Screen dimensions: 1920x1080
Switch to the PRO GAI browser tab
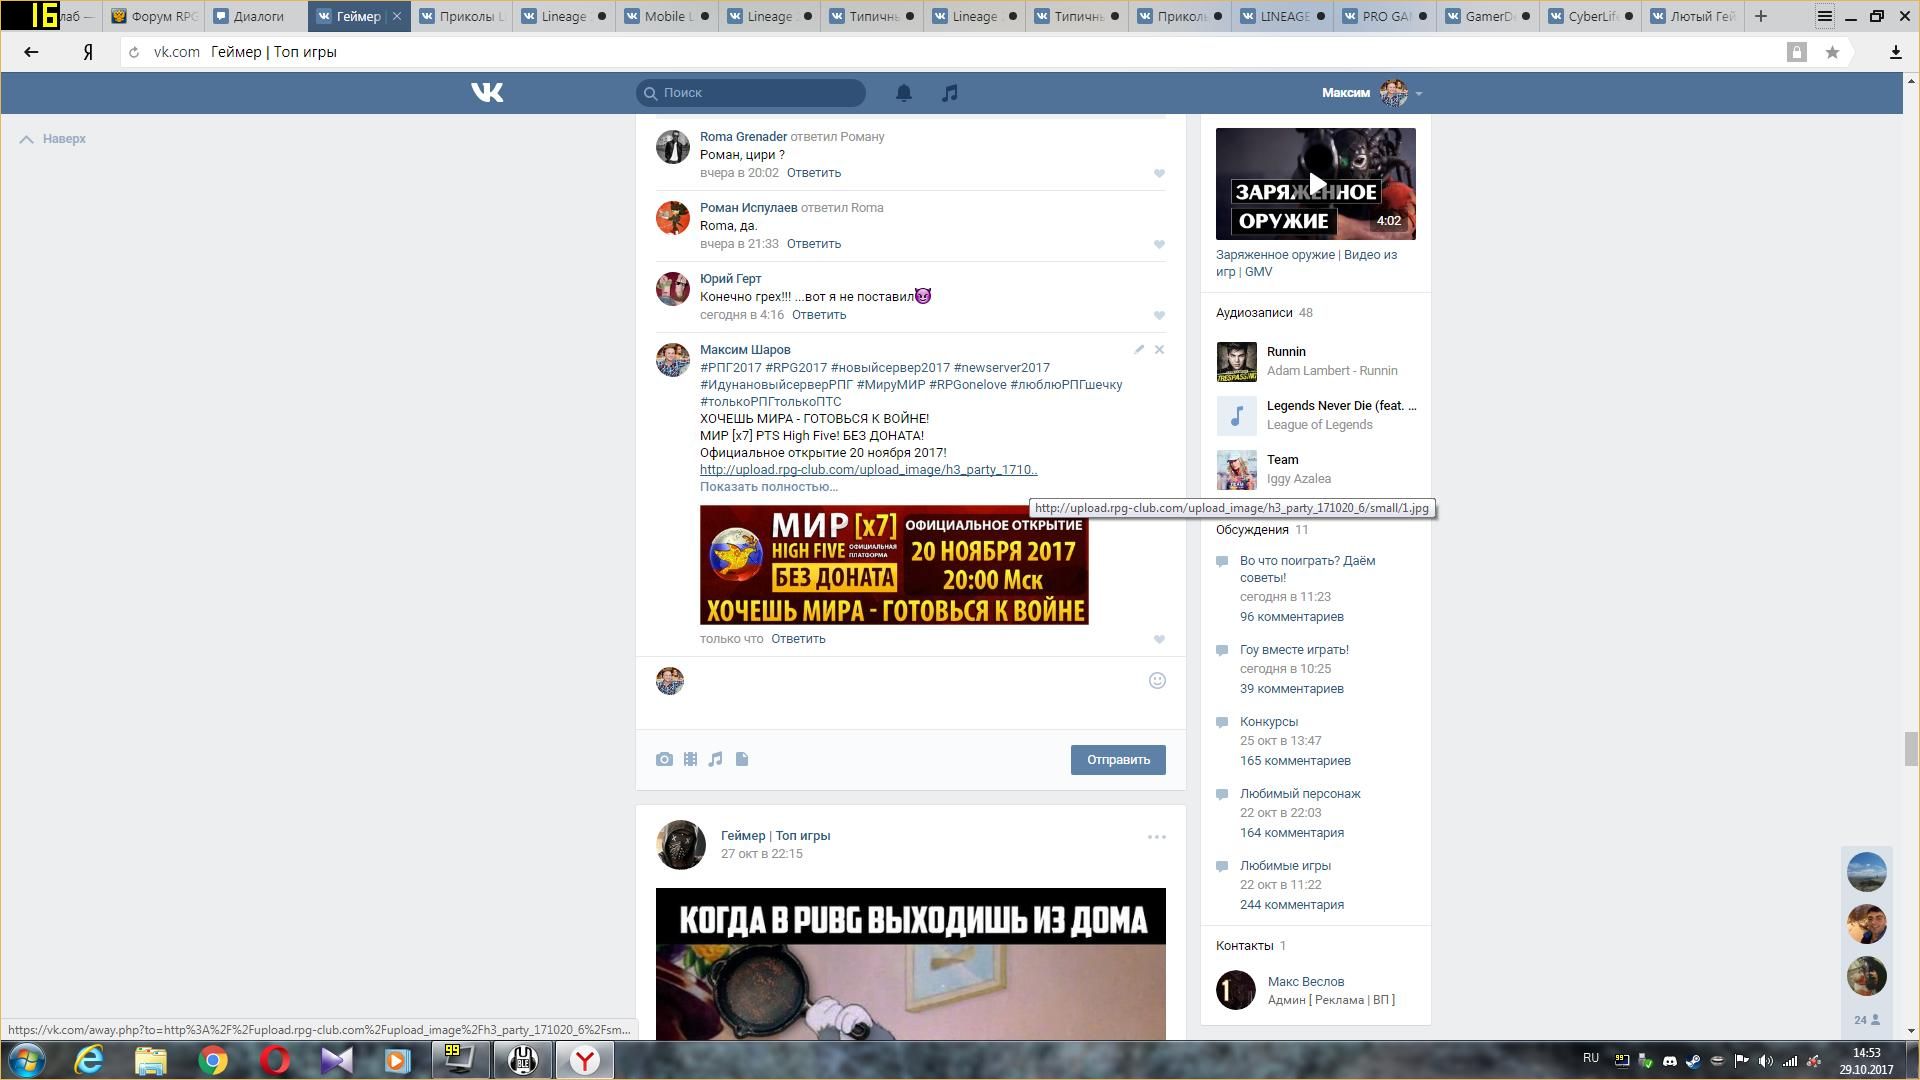coord(1384,16)
